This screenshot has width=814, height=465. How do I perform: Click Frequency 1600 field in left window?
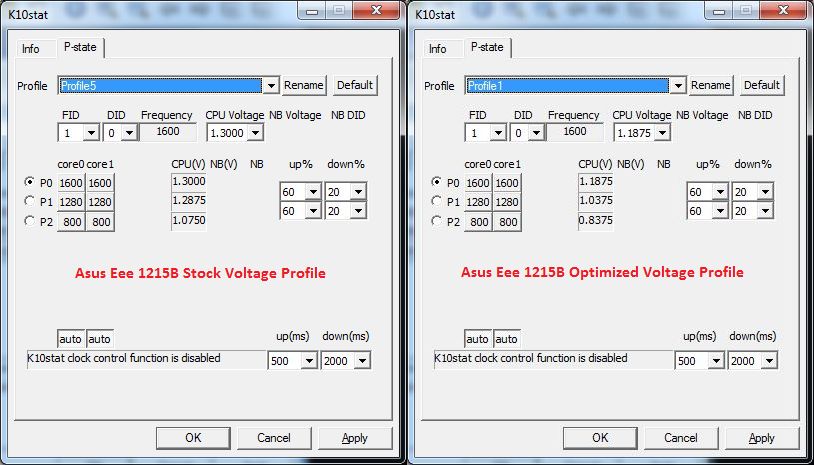click(168, 132)
